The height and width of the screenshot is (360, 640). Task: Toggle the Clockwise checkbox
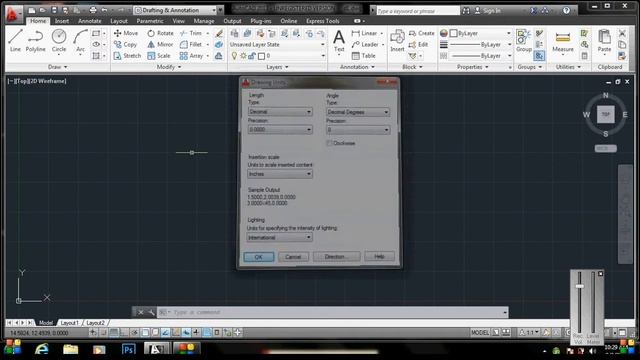[329, 143]
